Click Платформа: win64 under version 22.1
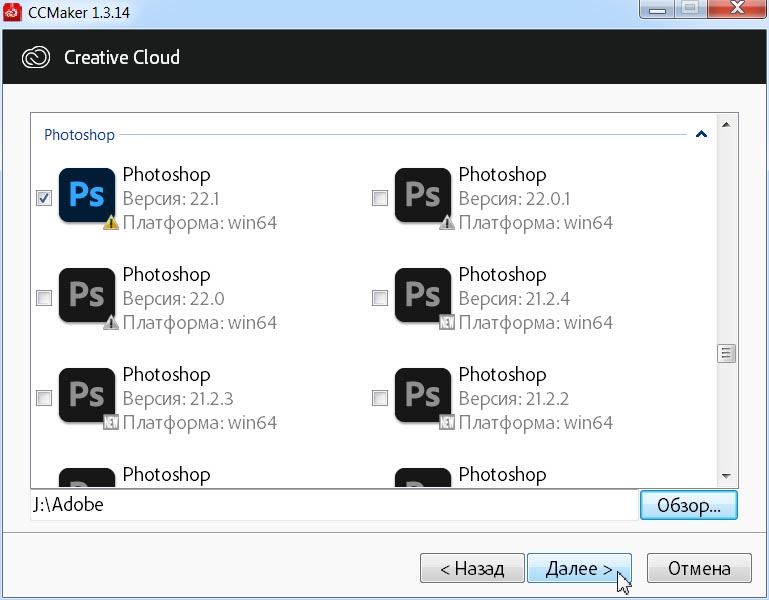 point(200,223)
